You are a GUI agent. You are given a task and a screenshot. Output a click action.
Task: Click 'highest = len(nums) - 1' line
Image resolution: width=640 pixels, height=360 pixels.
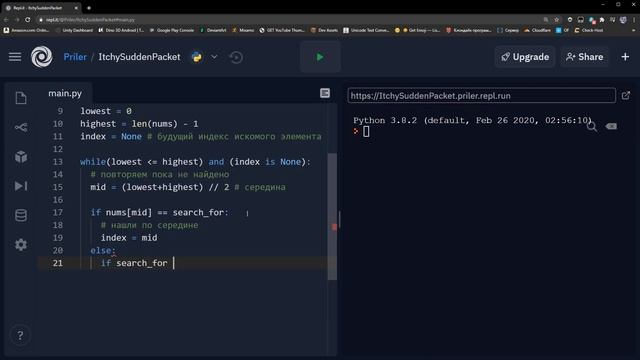tap(139, 124)
